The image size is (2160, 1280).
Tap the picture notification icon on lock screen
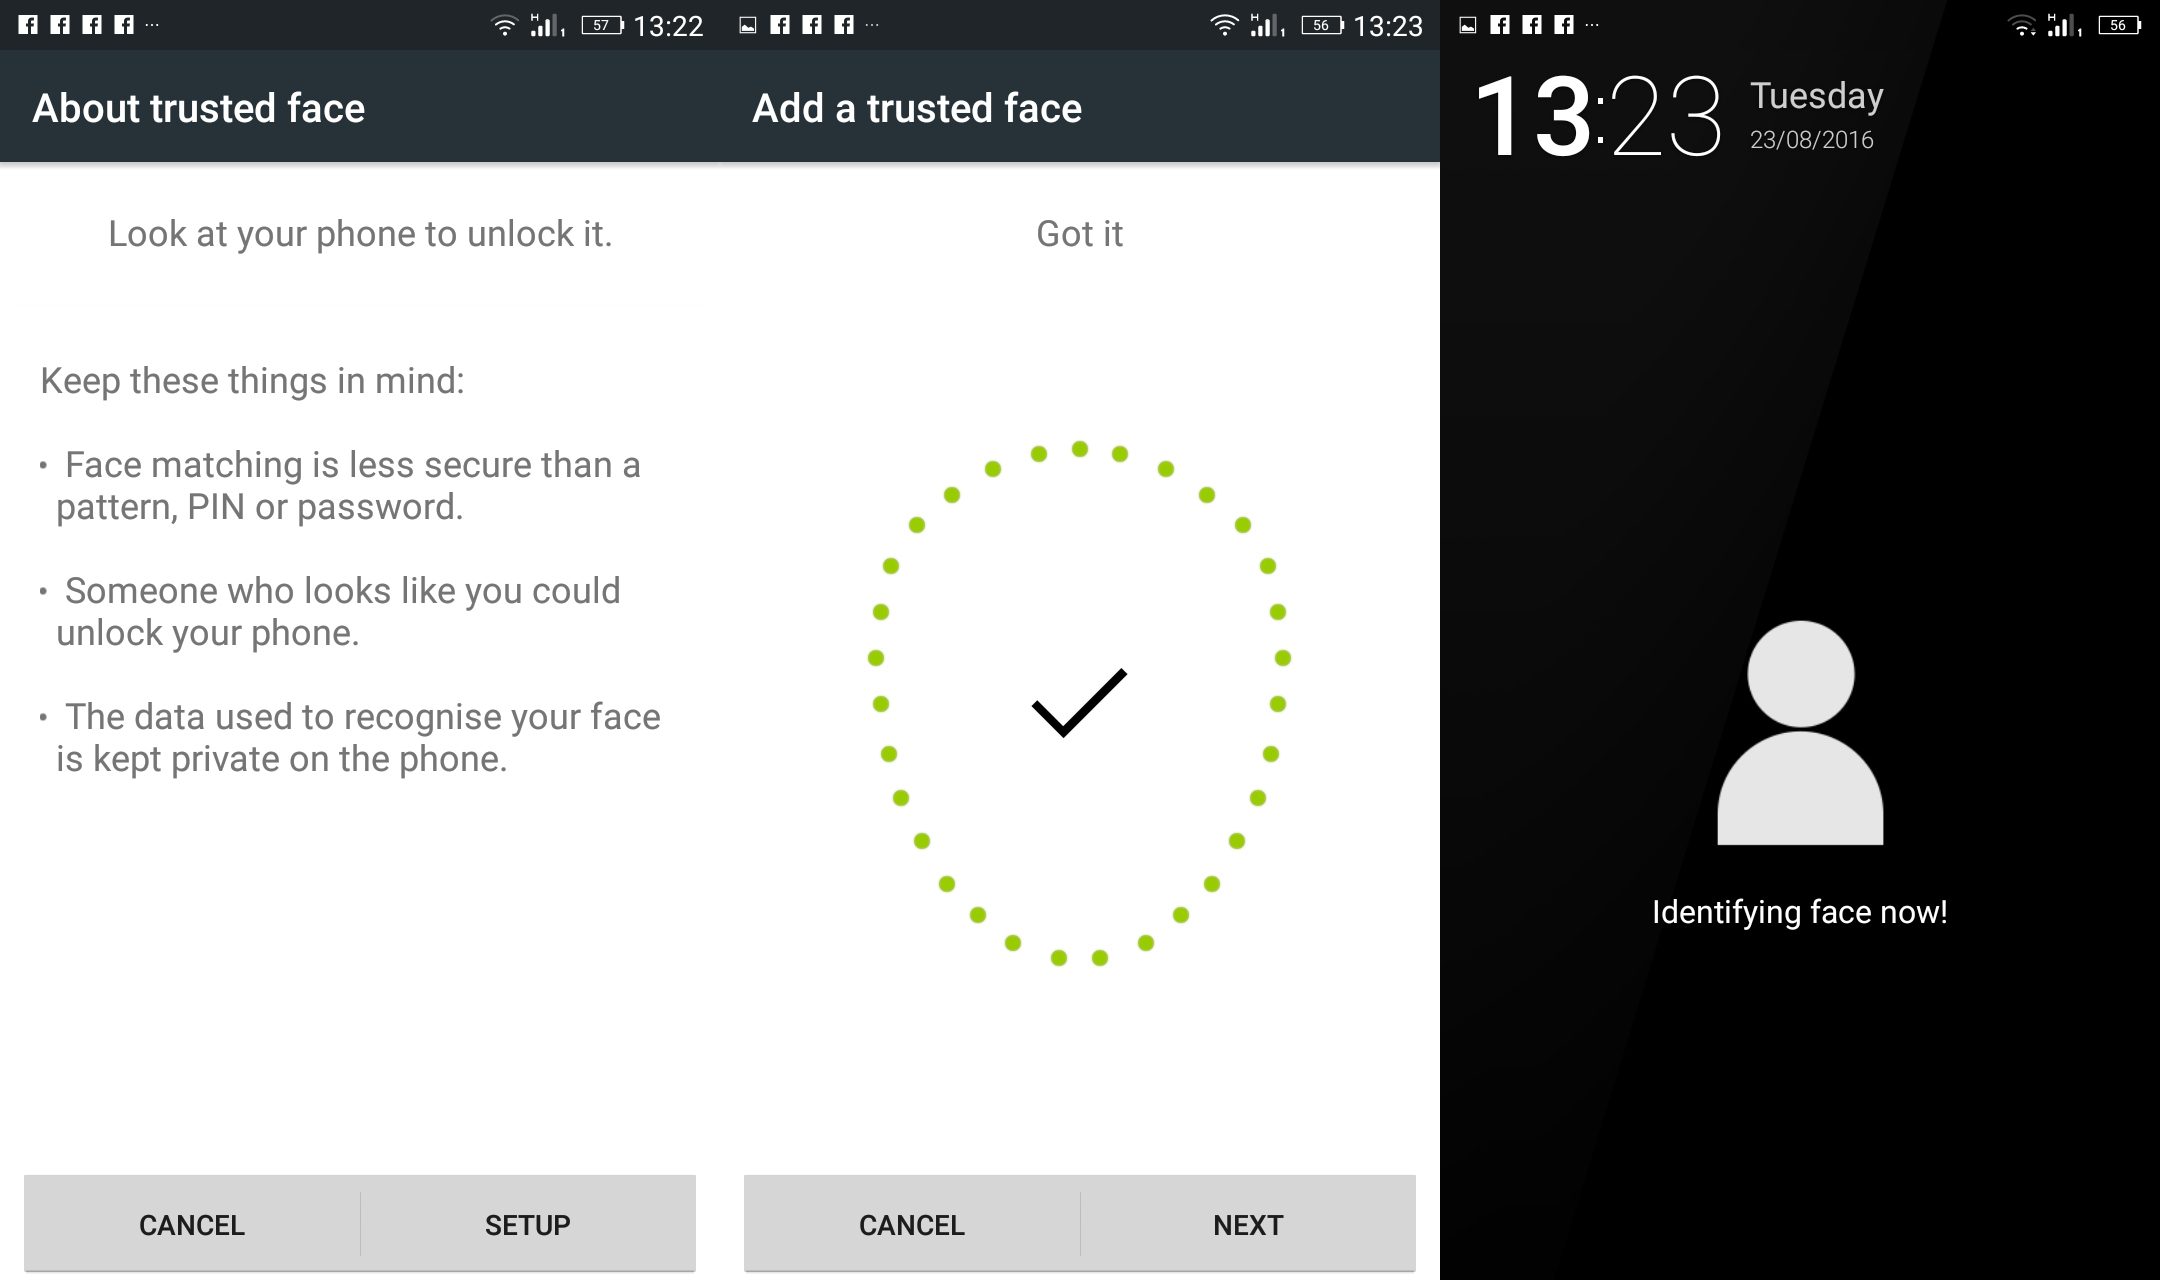[x=1468, y=26]
